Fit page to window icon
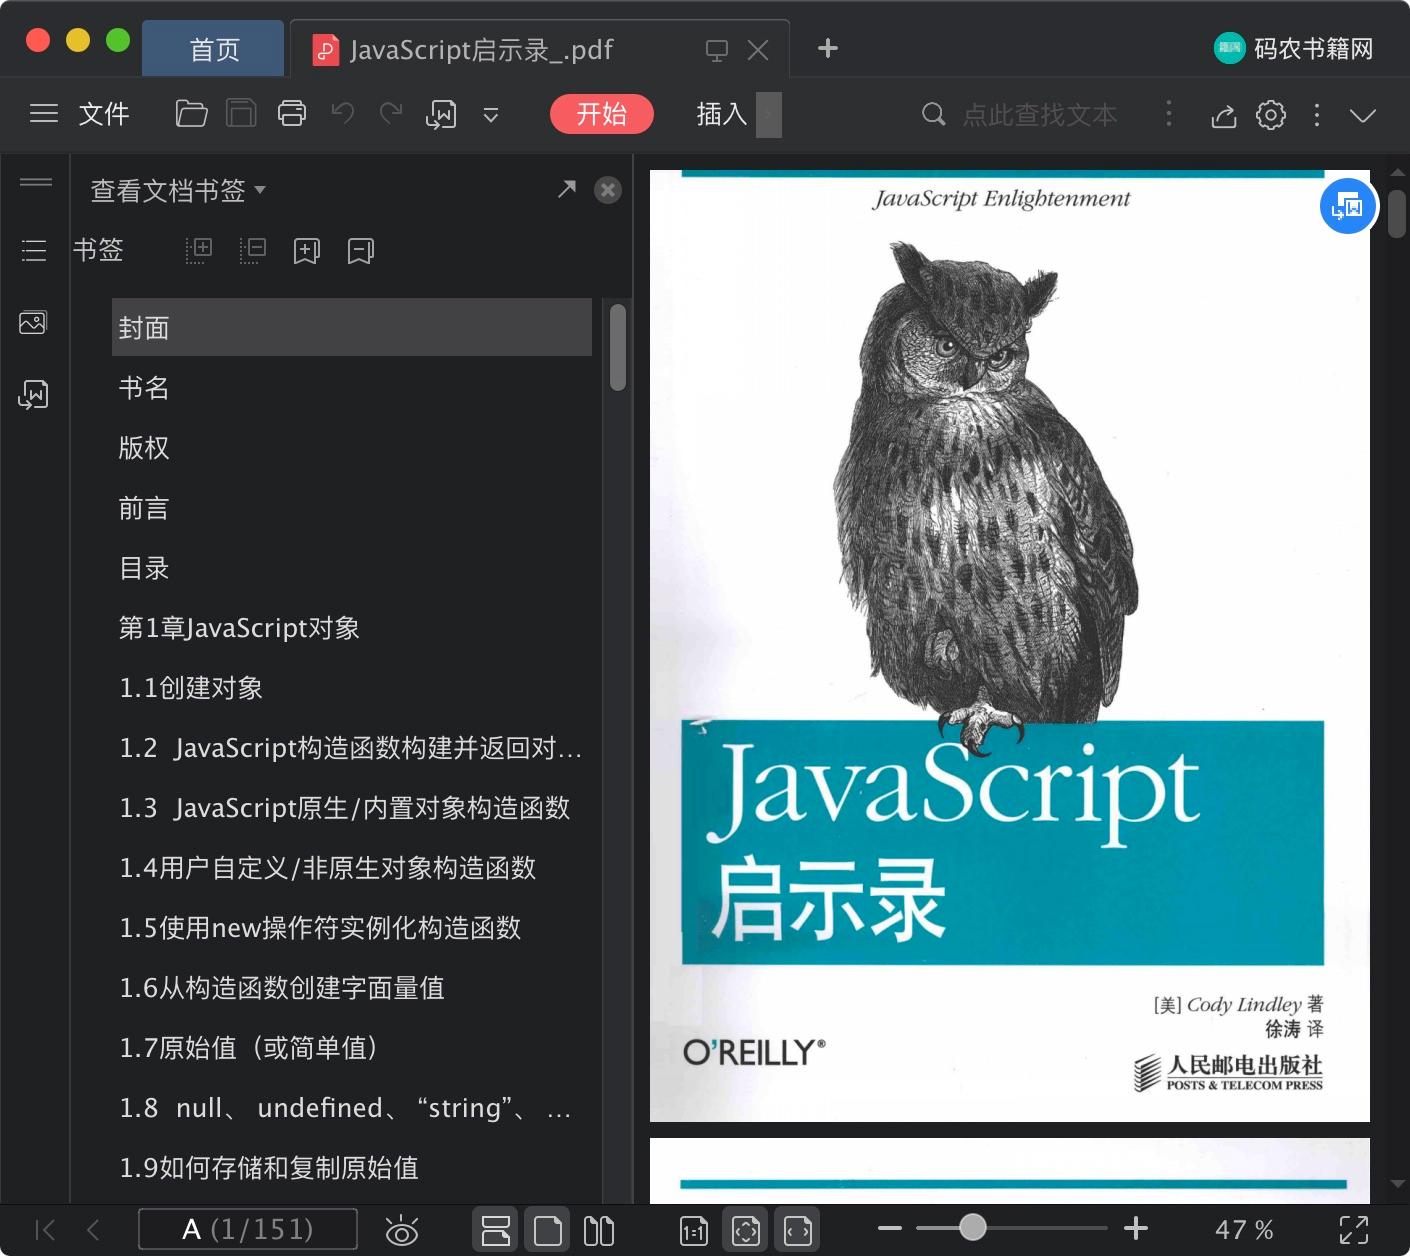Viewport: 1410px width, 1256px height. (746, 1230)
